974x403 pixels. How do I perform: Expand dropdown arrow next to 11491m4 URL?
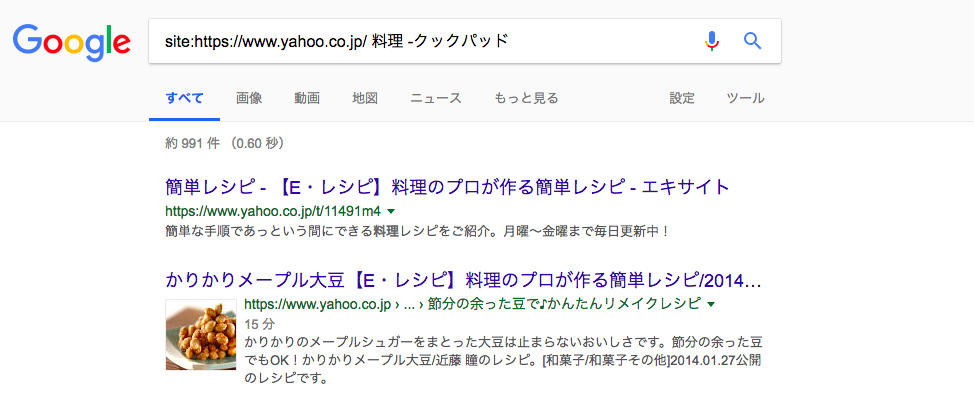(390, 211)
